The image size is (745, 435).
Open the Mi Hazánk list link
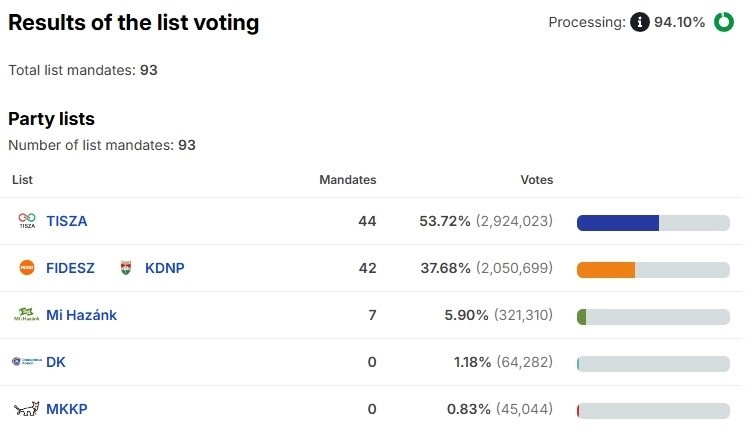(81, 315)
